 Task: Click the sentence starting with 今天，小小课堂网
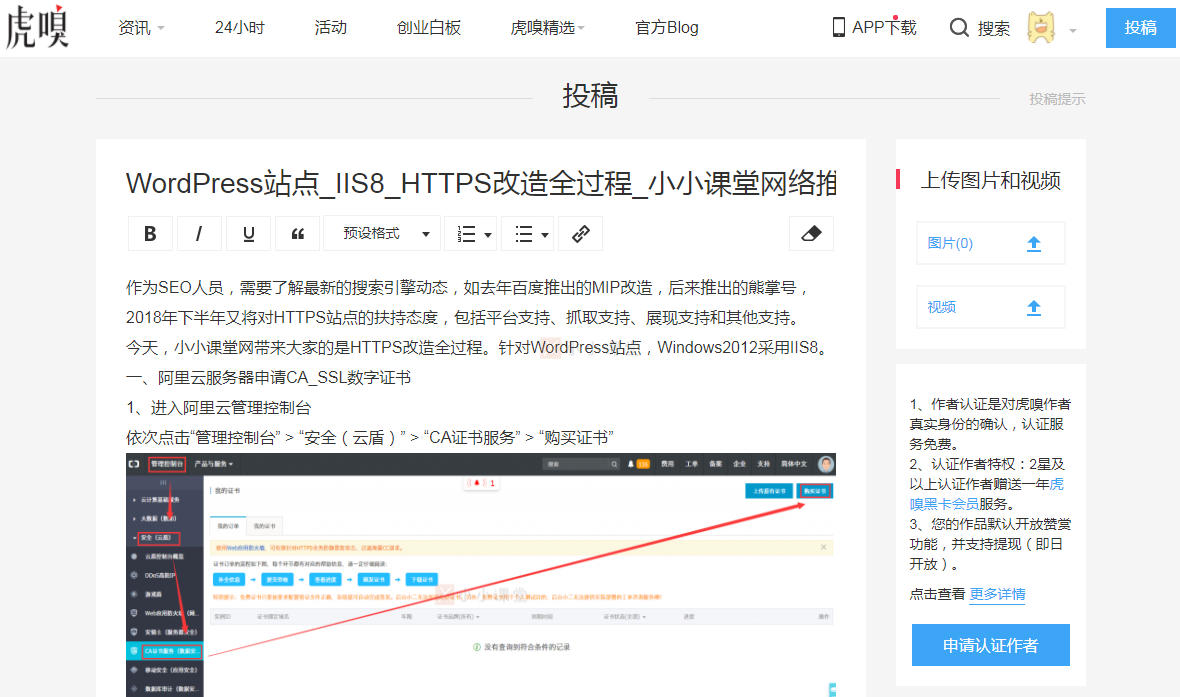click(x=476, y=348)
